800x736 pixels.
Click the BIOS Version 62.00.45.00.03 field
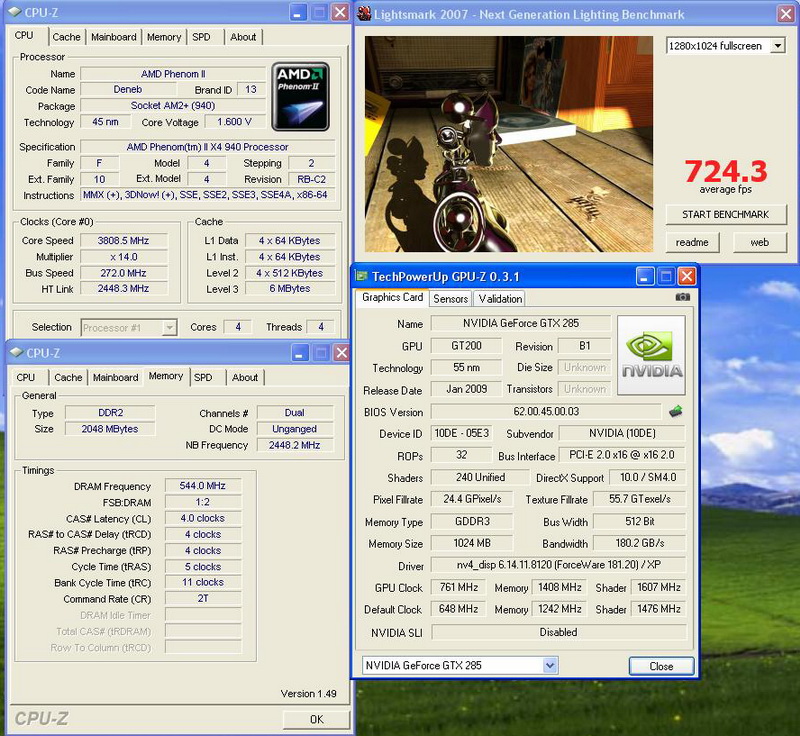click(x=546, y=411)
